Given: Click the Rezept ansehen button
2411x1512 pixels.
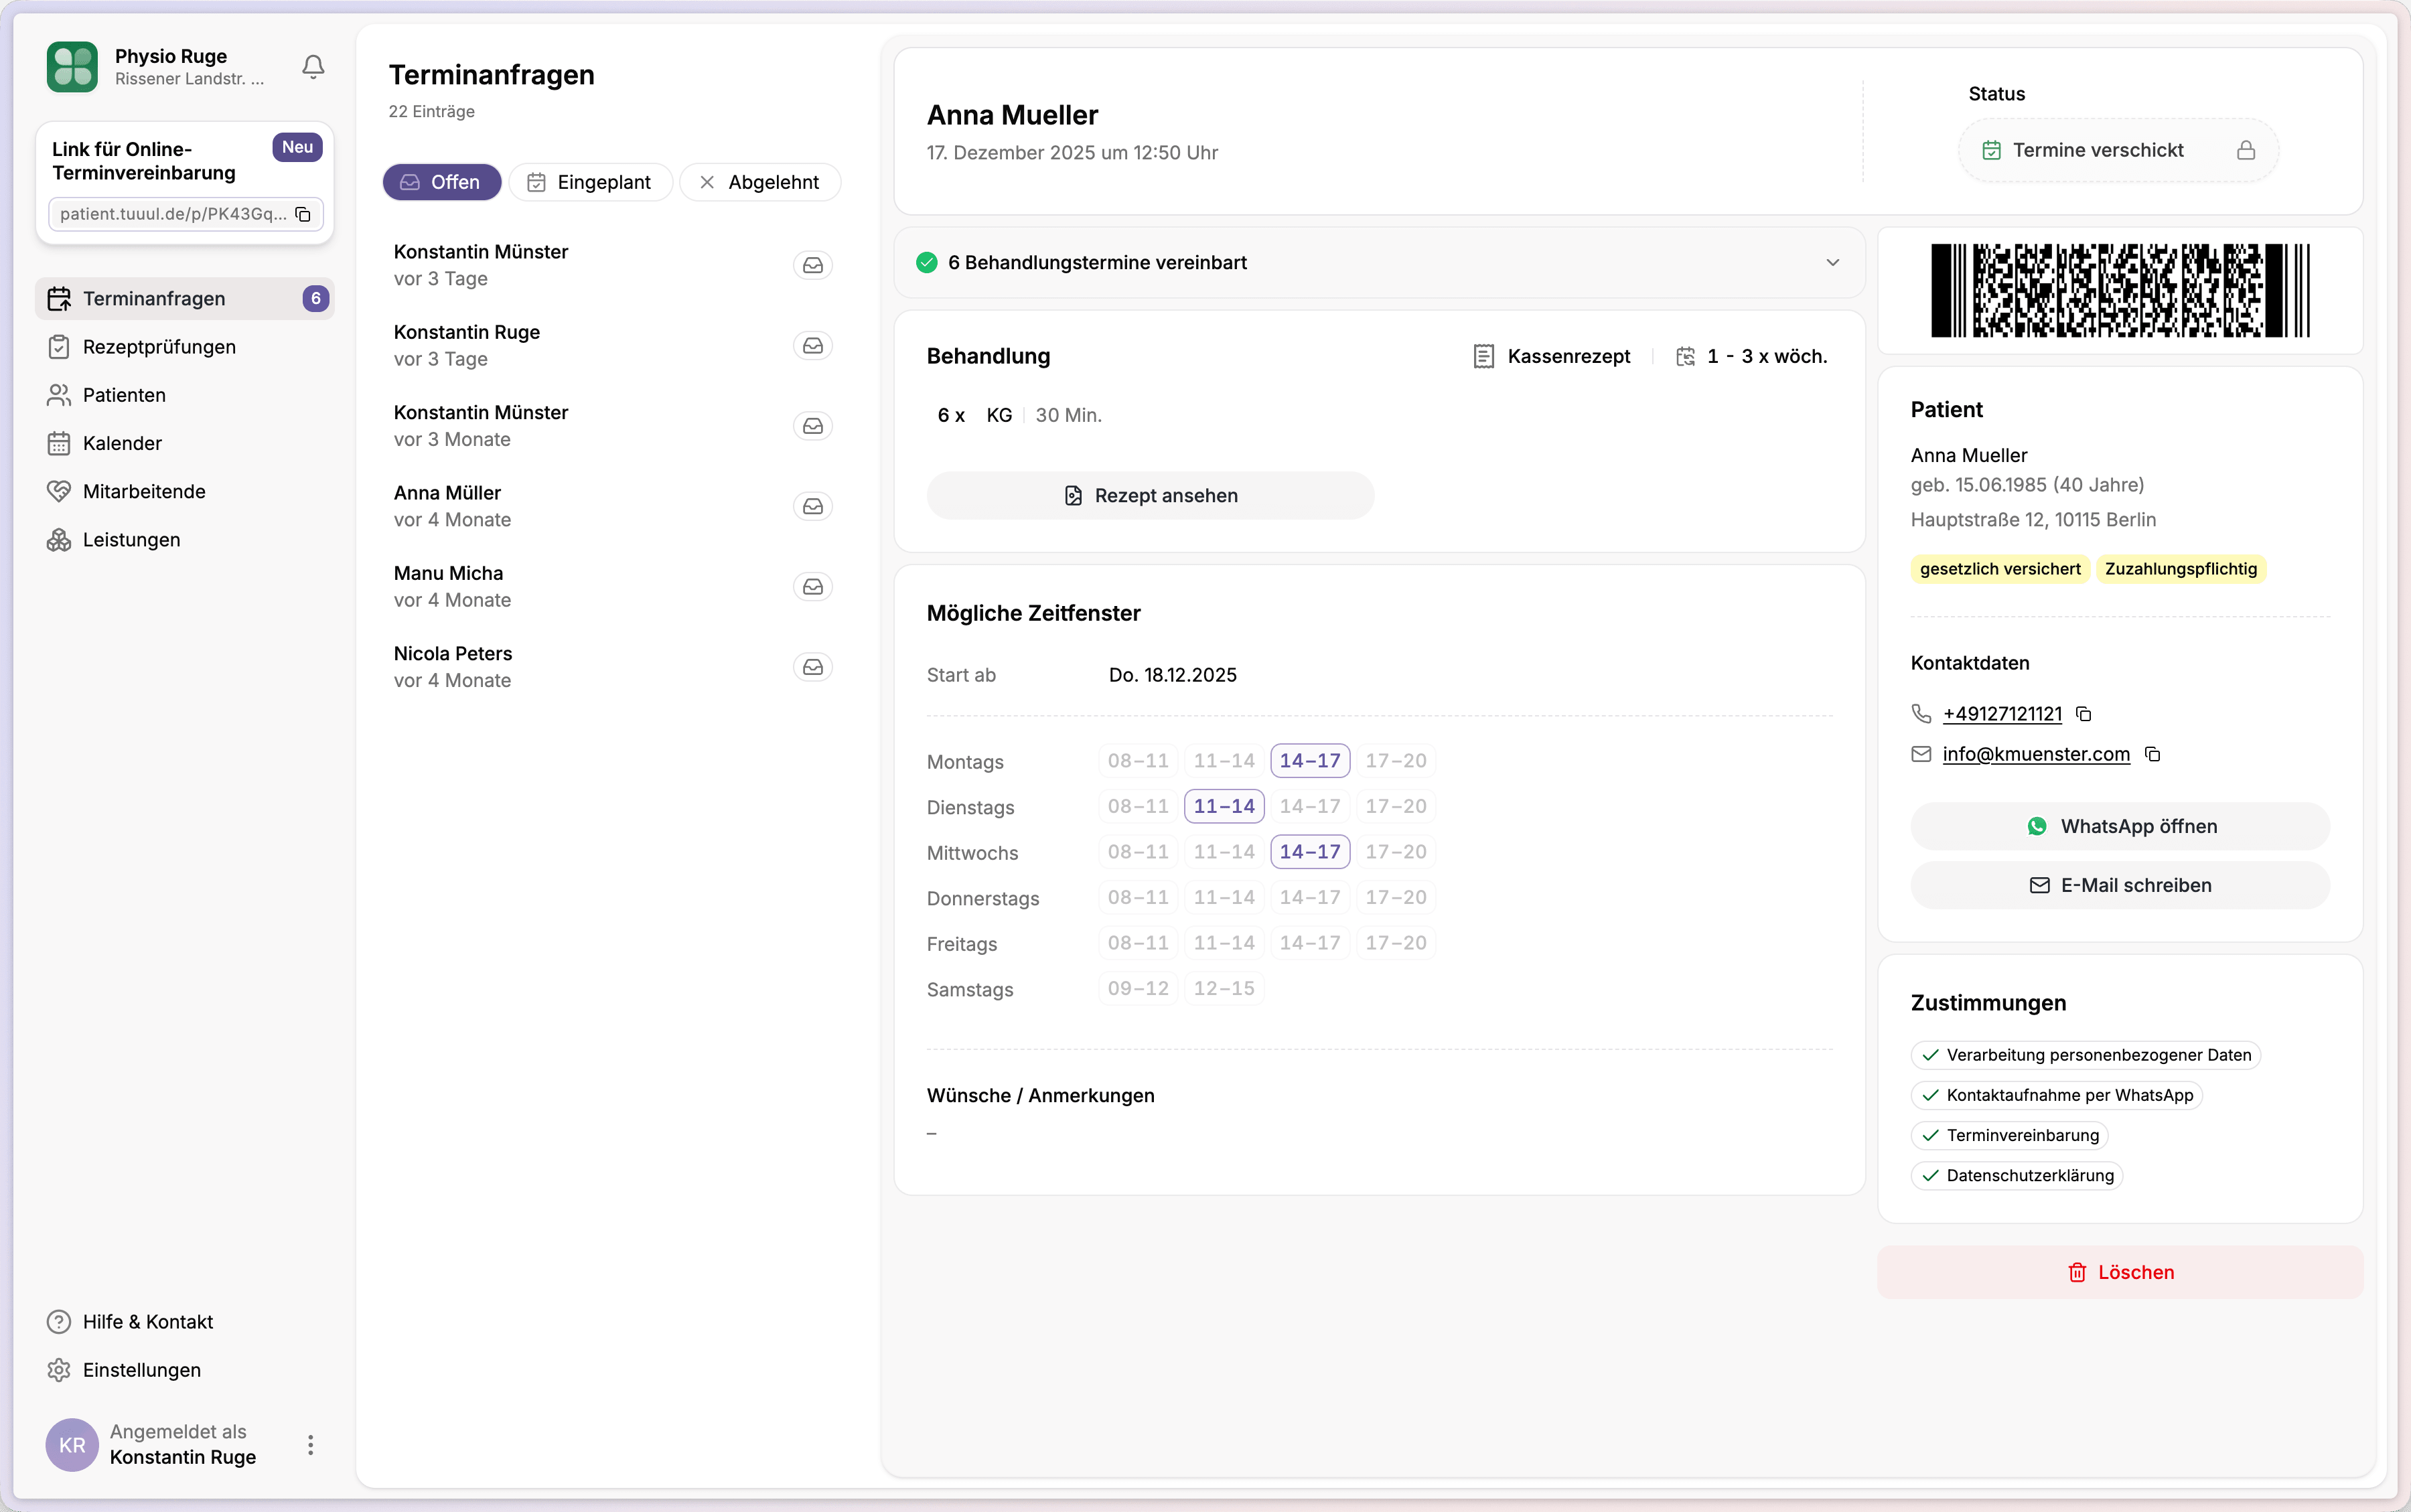Looking at the screenshot, I should pyautogui.click(x=1150, y=495).
